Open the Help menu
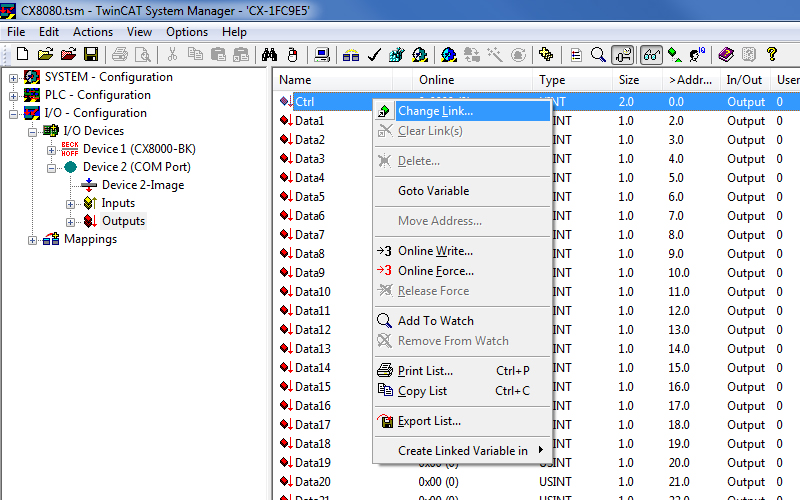This screenshot has width=800, height=500. (x=234, y=32)
